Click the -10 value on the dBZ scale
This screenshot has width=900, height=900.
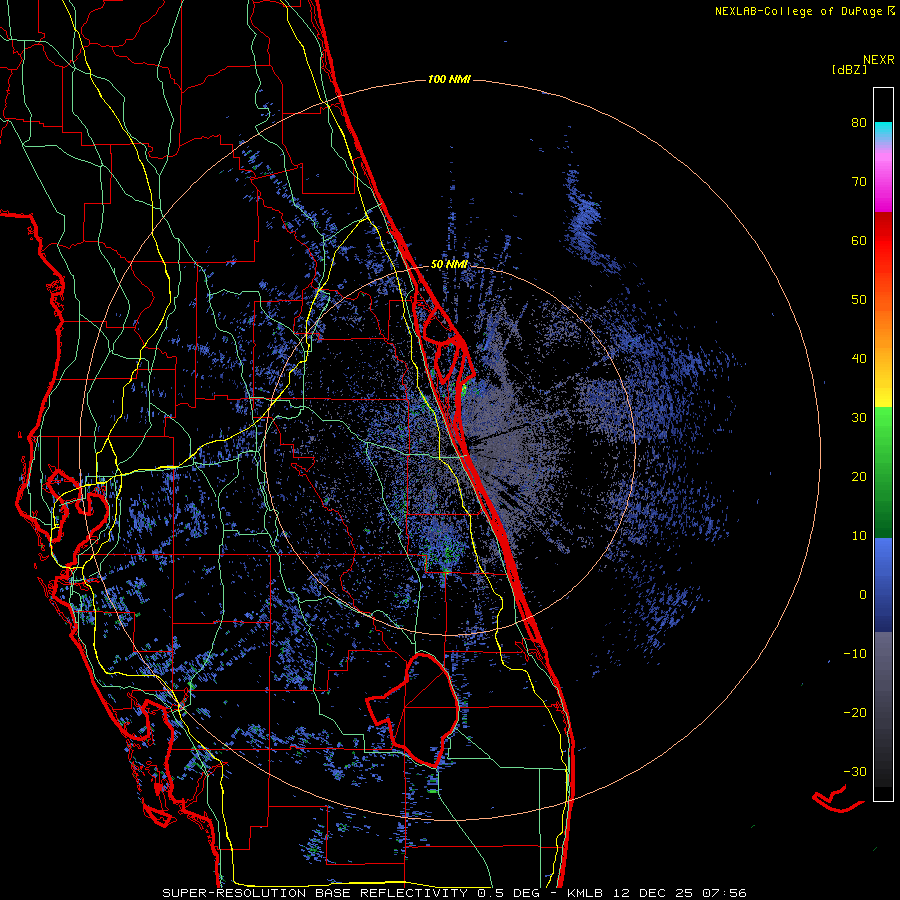coord(855,654)
